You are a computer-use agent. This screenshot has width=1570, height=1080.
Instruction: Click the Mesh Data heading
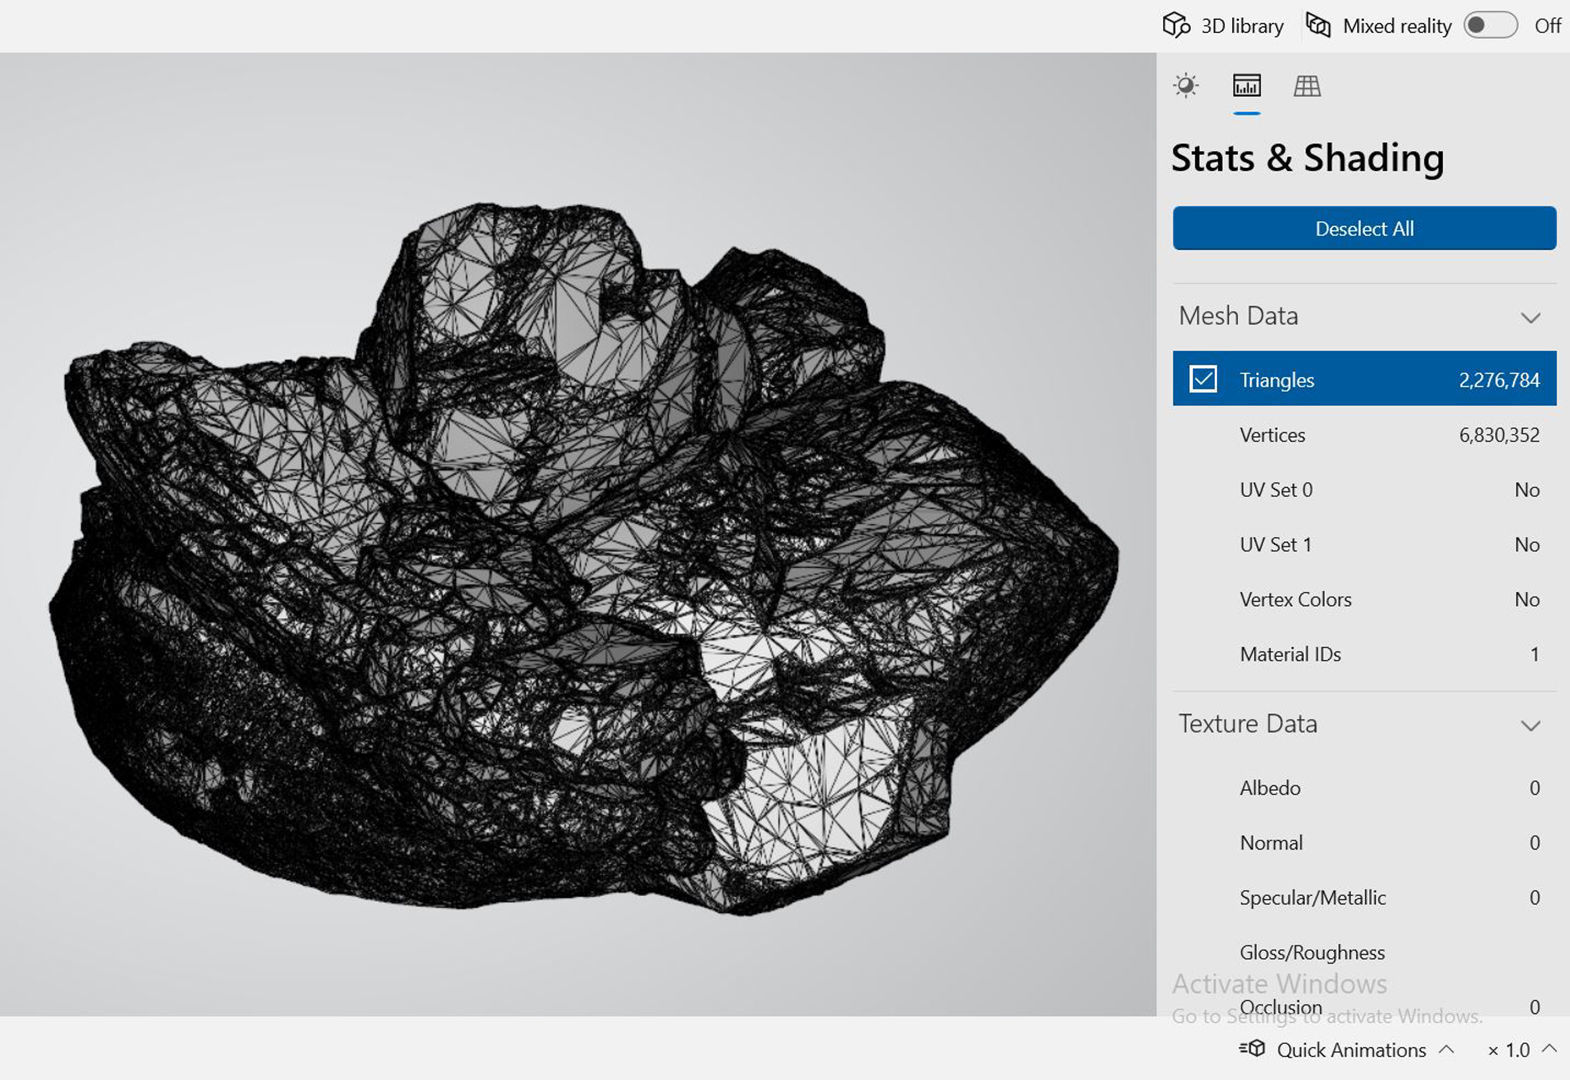point(1238,316)
